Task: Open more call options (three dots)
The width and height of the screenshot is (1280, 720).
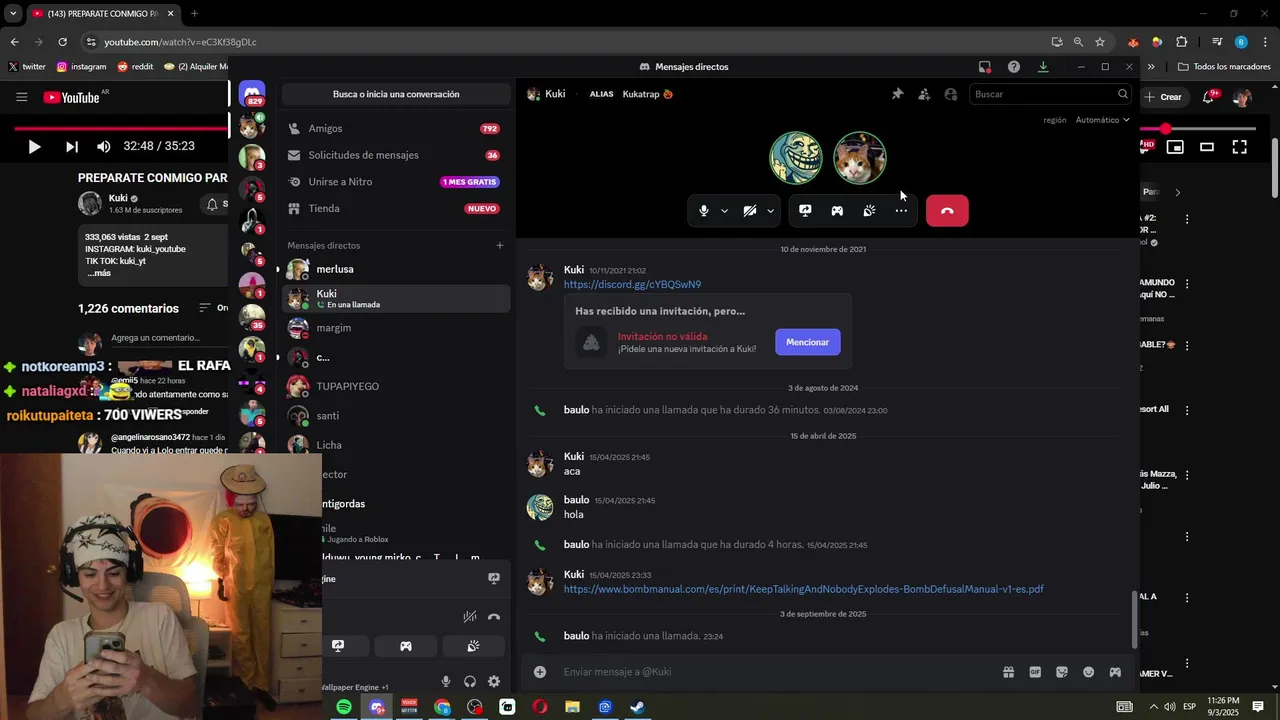Action: tap(901, 211)
